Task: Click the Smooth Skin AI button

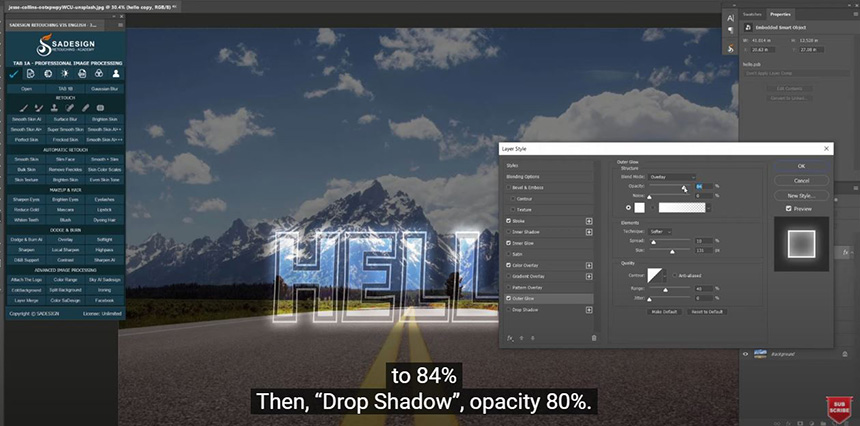Action: [27, 119]
